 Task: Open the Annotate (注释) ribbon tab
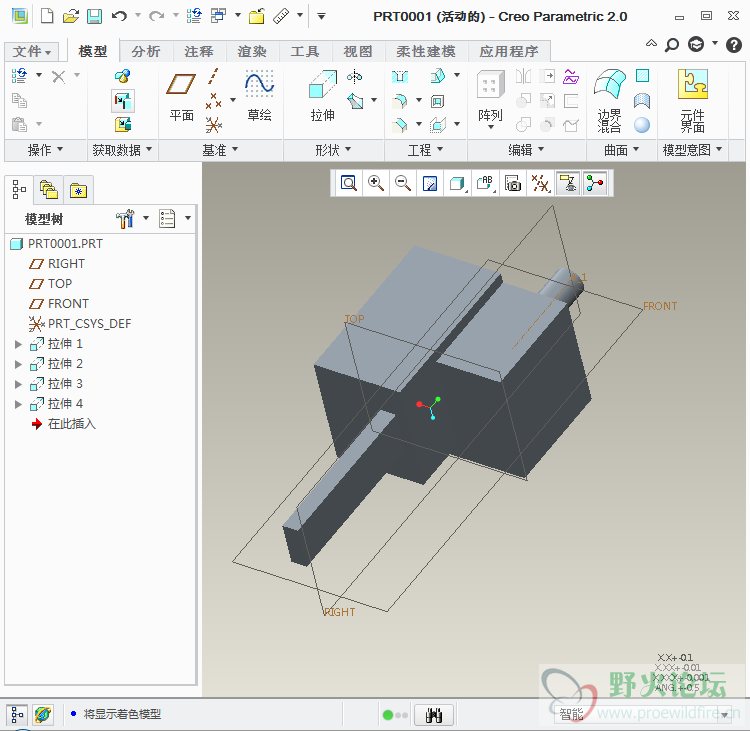tap(199, 51)
